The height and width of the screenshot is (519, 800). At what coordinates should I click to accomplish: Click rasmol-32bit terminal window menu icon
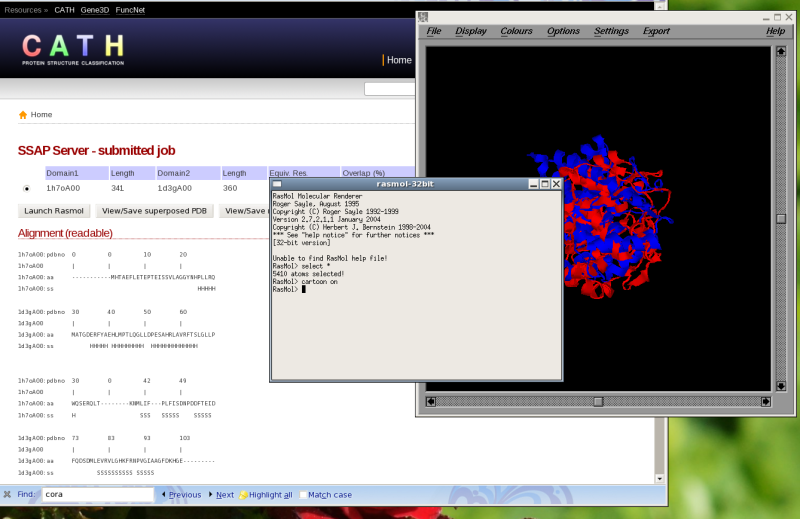click(x=278, y=184)
